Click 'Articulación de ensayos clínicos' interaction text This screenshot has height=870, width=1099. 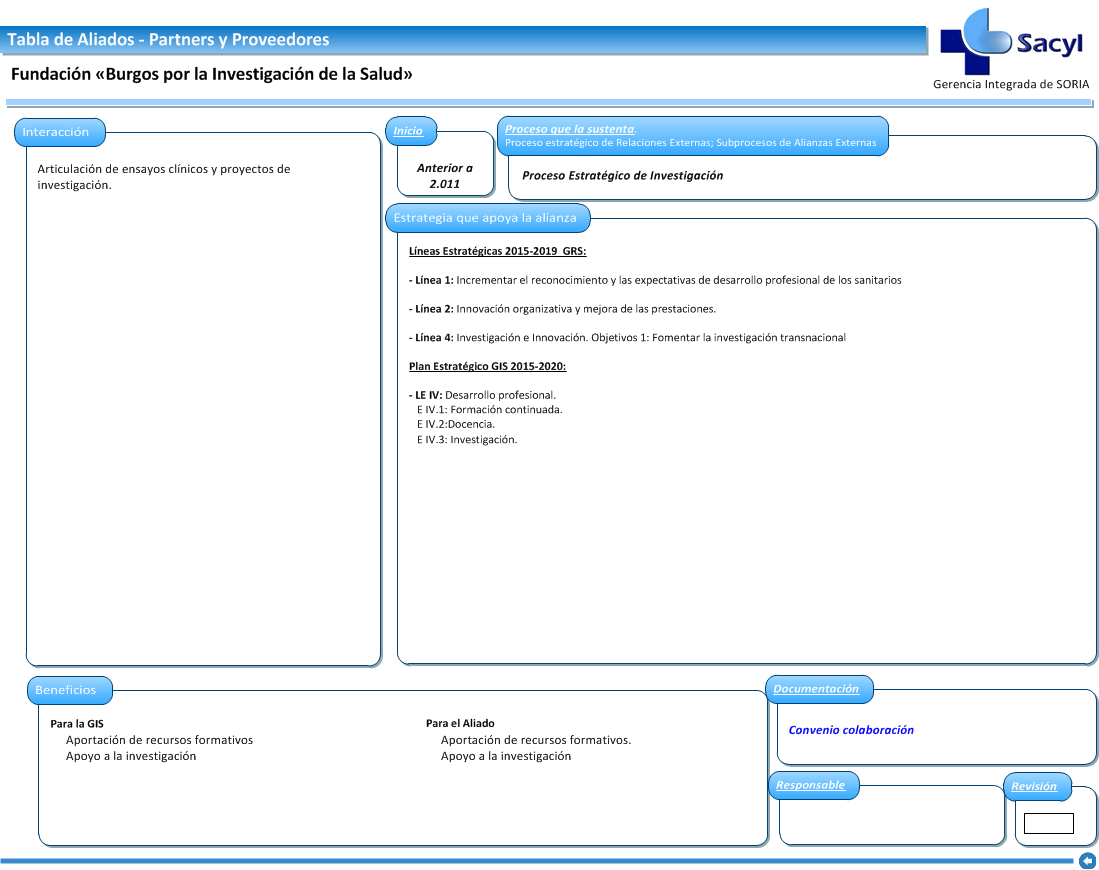point(163,177)
